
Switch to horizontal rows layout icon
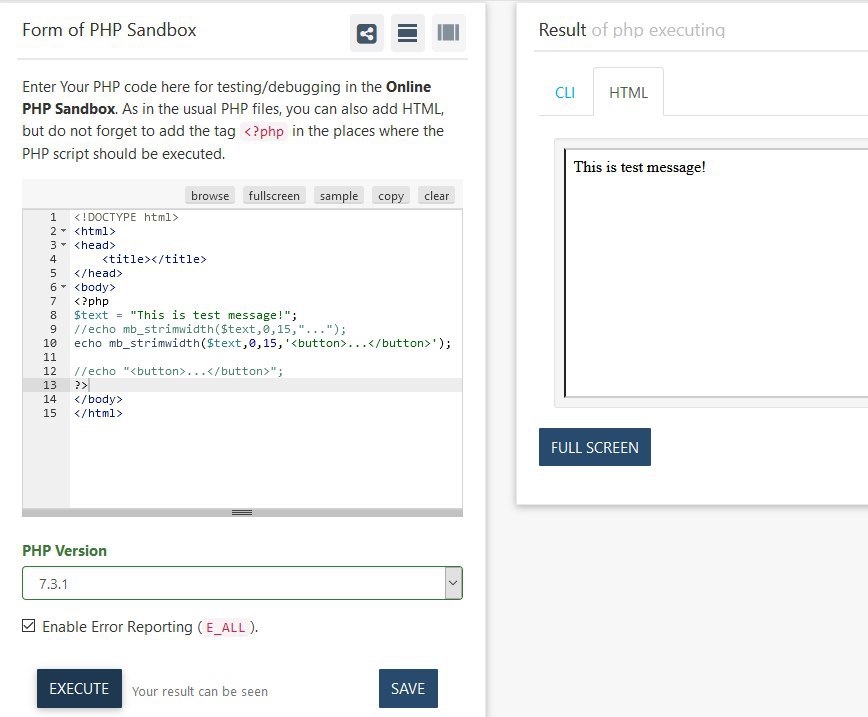click(407, 33)
